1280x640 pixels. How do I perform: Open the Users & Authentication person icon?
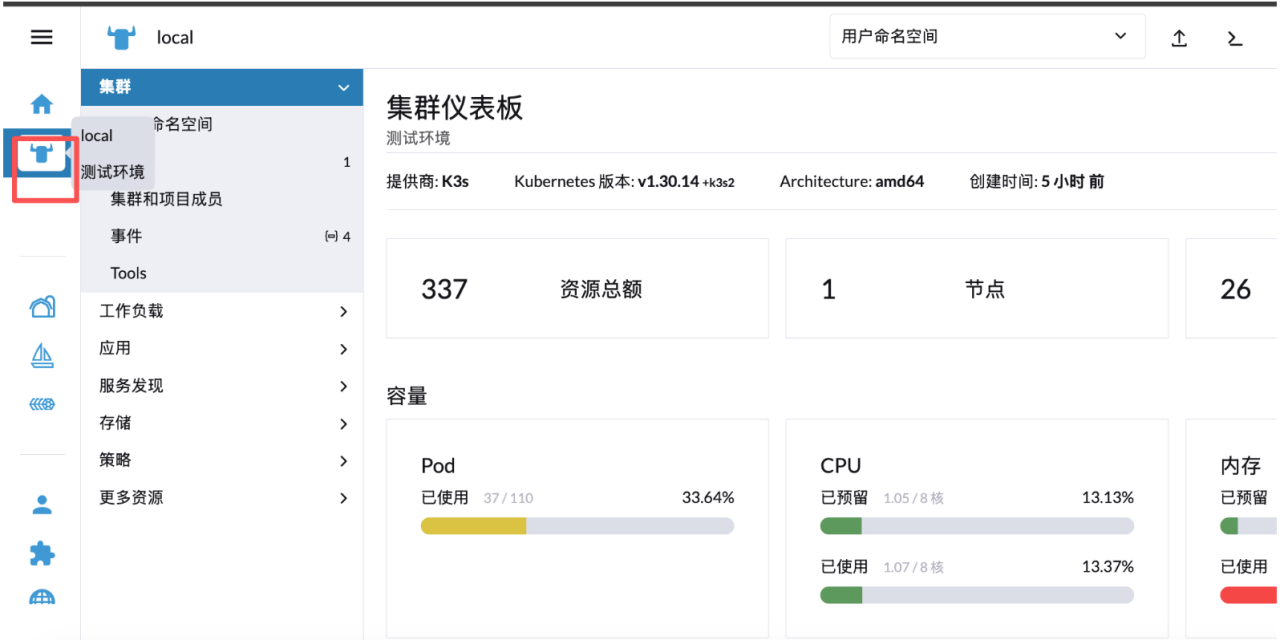pos(42,505)
